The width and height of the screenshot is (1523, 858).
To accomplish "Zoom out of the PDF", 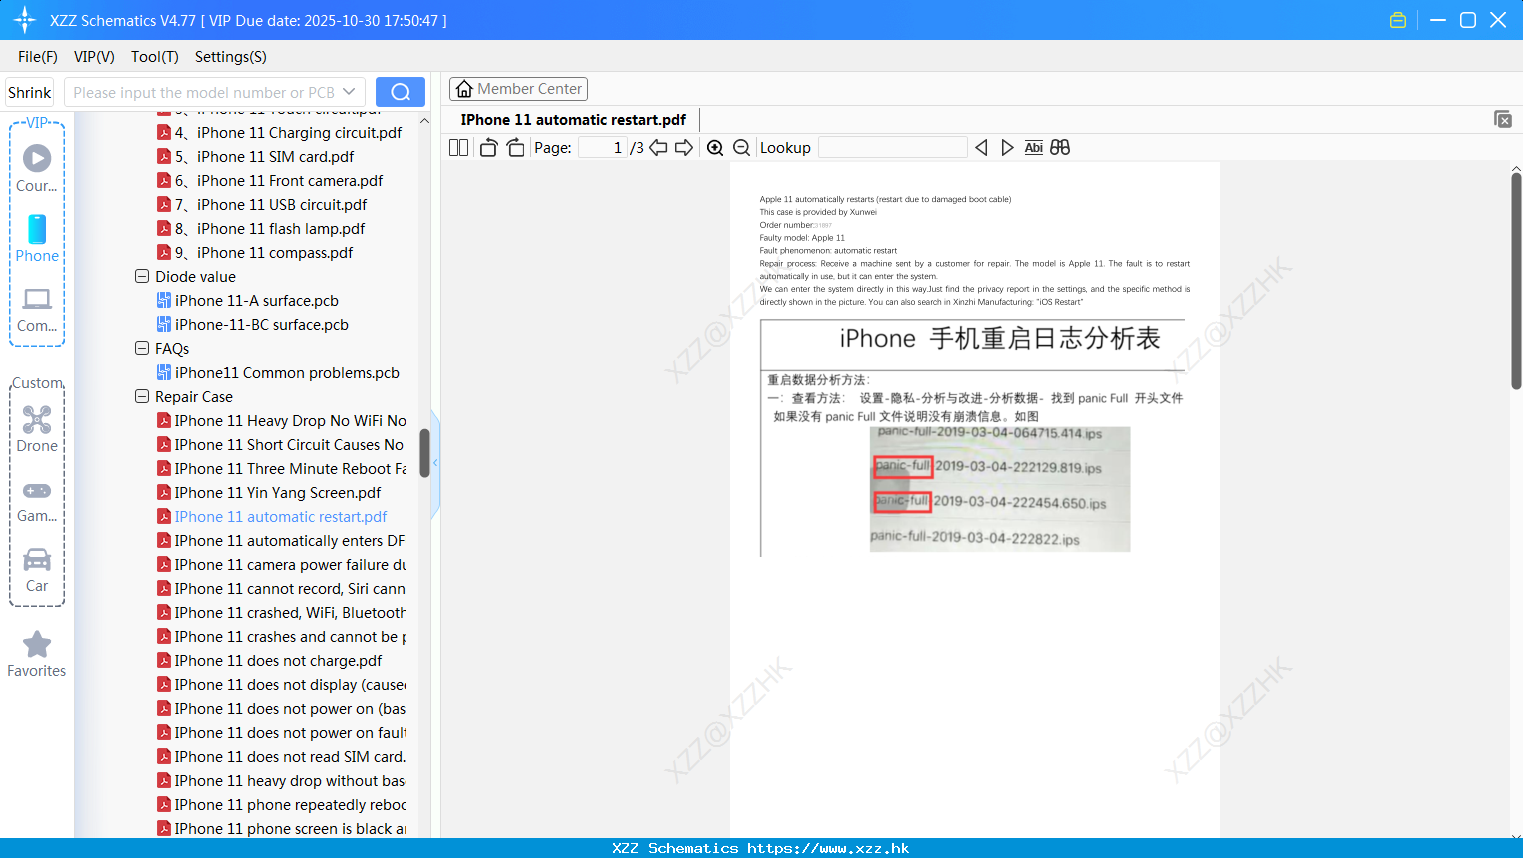I will coord(741,147).
